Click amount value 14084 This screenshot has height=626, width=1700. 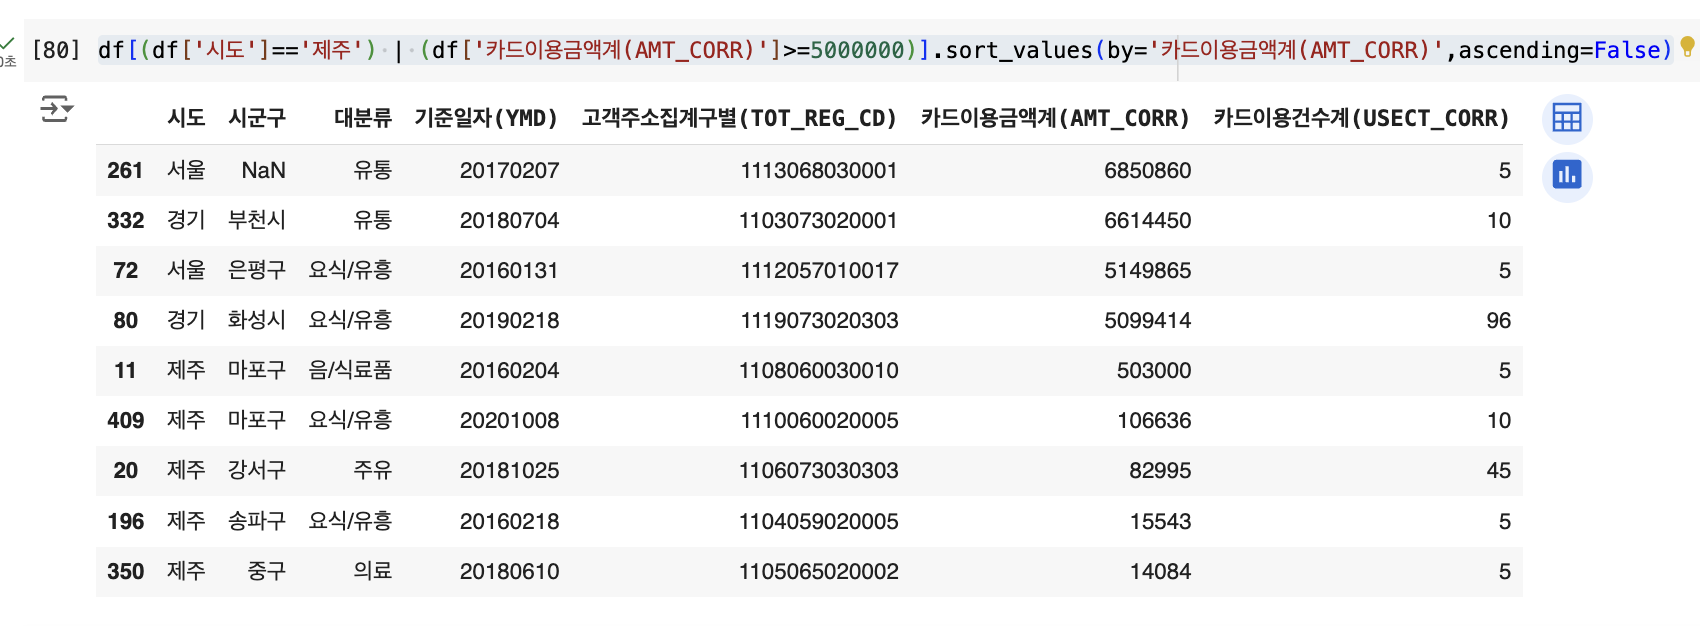click(x=1160, y=571)
